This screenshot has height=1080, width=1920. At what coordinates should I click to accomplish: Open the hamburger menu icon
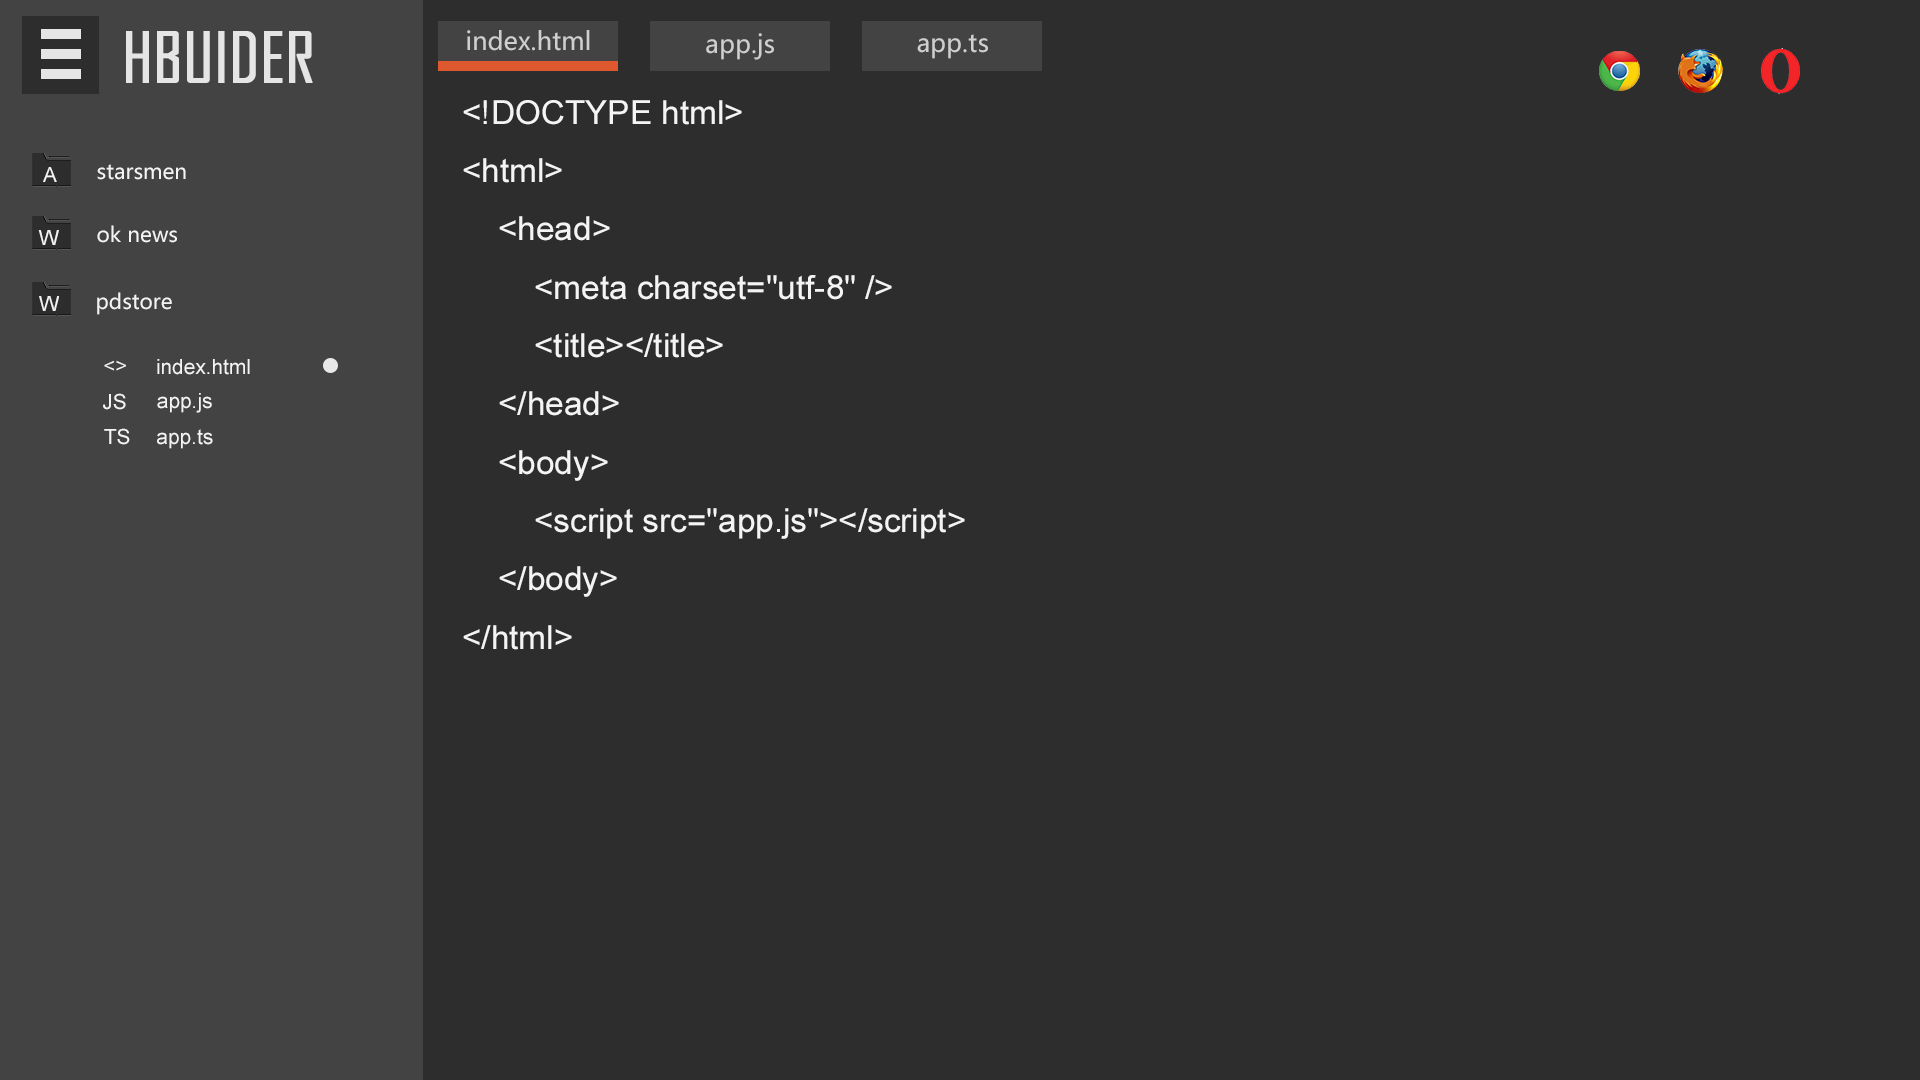(x=60, y=55)
